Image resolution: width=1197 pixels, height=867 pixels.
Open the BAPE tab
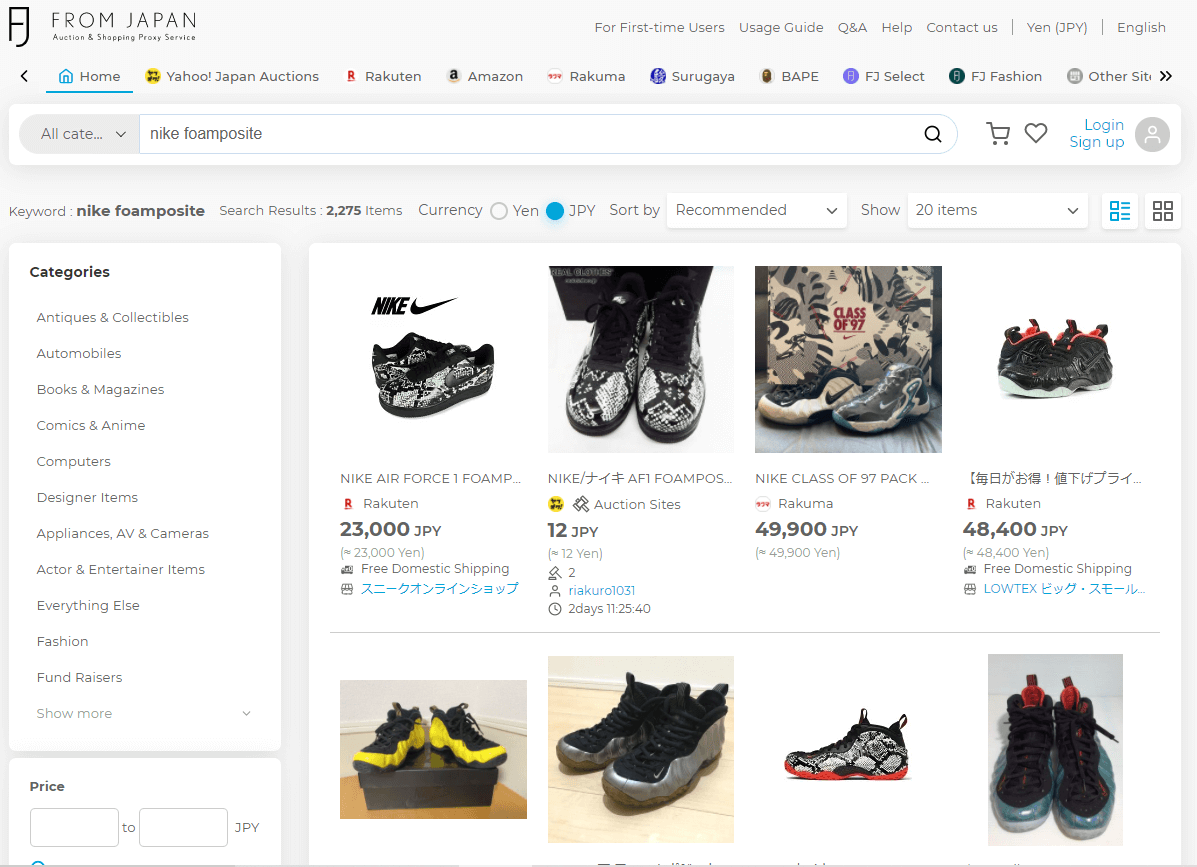[789, 76]
